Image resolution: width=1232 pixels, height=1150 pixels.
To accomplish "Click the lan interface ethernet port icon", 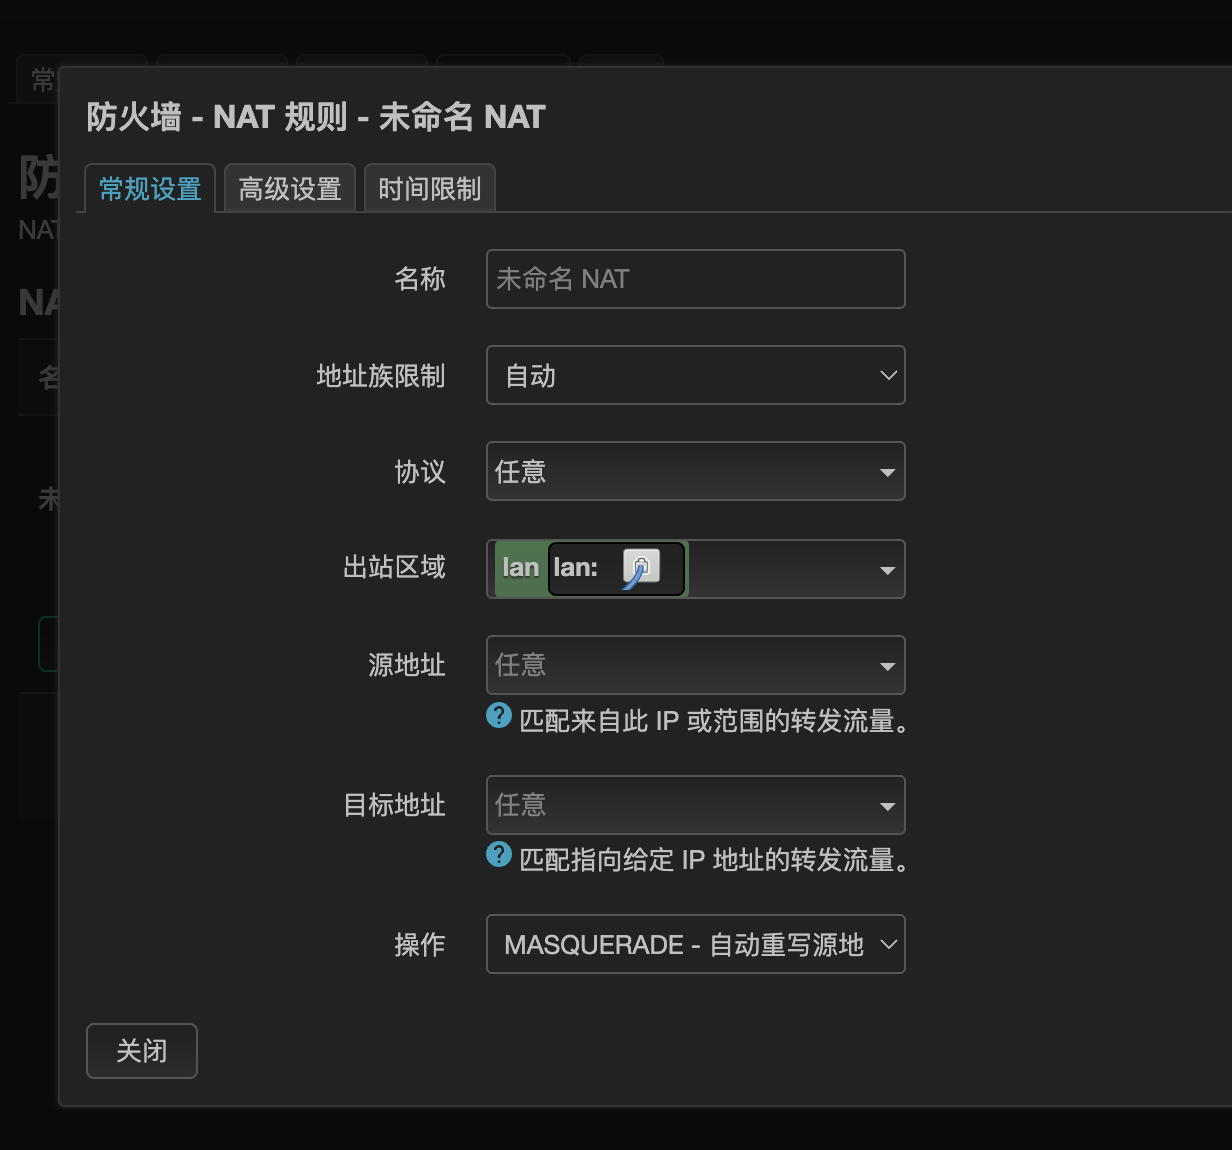I will pyautogui.click(x=640, y=568).
